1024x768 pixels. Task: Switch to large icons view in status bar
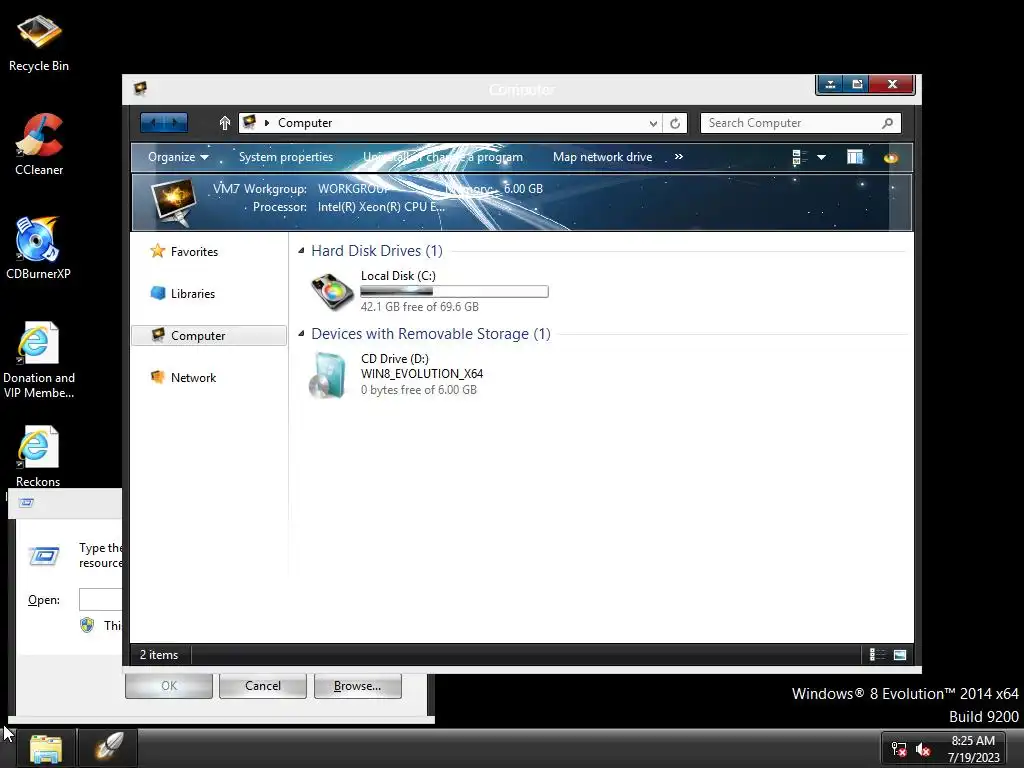(x=900, y=654)
